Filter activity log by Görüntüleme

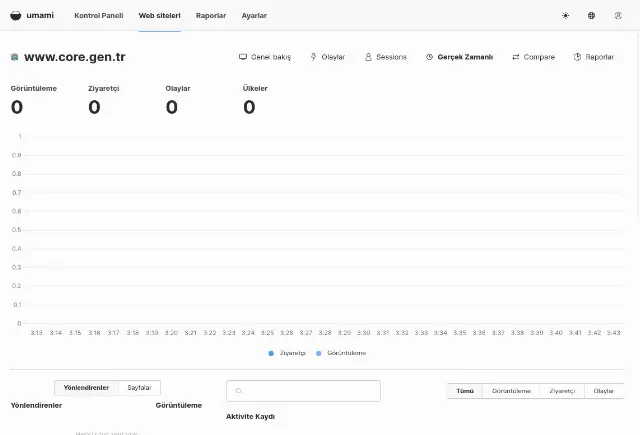511,391
